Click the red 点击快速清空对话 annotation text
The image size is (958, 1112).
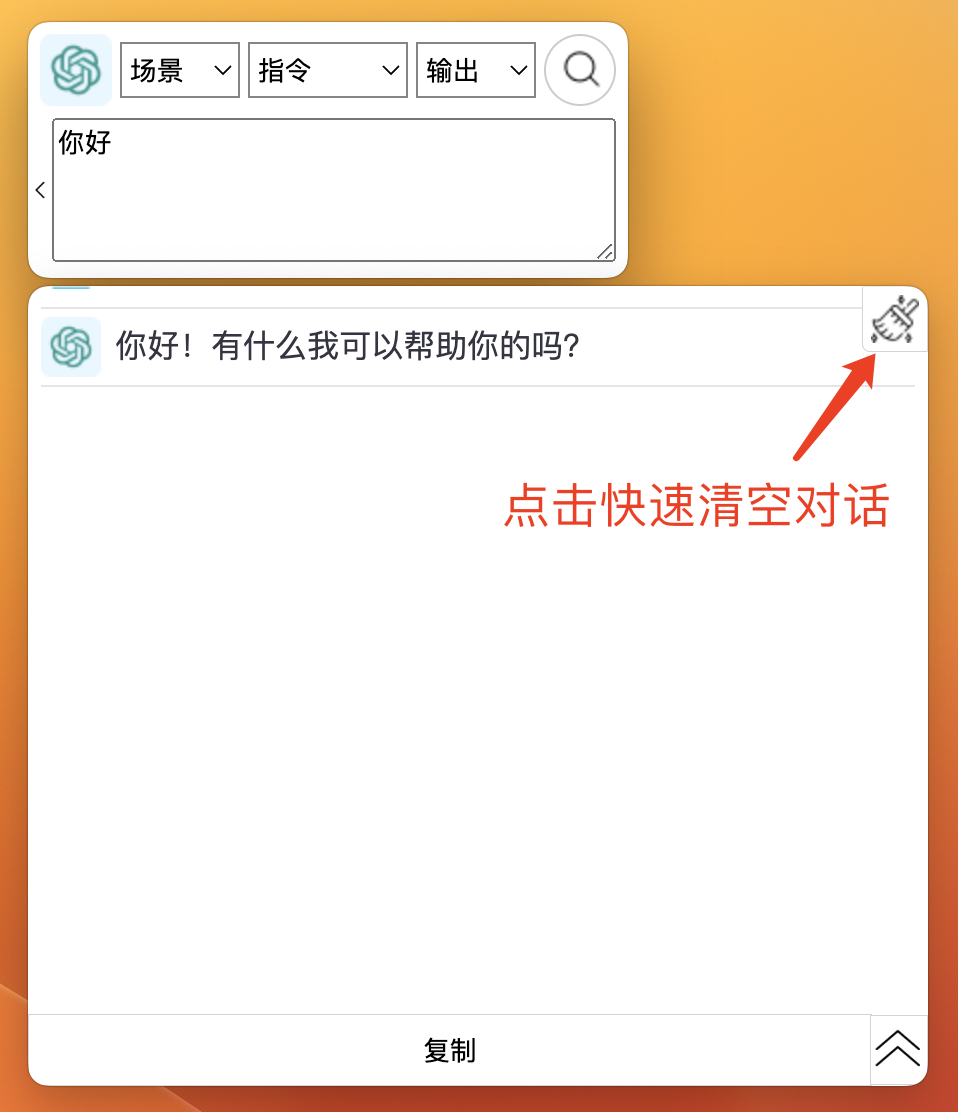click(697, 506)
